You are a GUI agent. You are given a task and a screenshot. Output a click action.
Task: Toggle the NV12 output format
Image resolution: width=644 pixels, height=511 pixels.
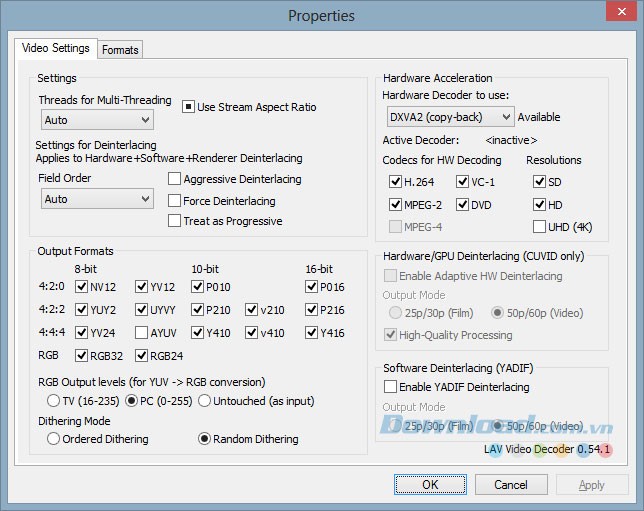click(82, 288)
